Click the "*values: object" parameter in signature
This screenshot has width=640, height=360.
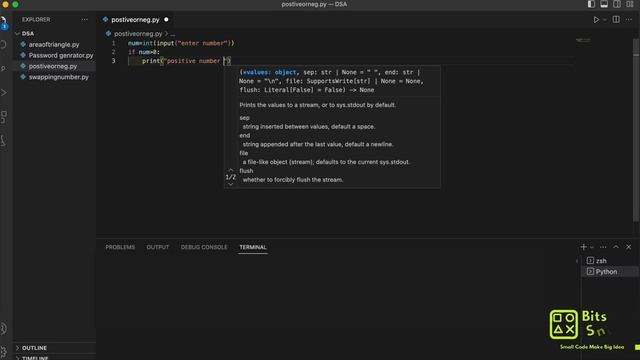(269, 72)
